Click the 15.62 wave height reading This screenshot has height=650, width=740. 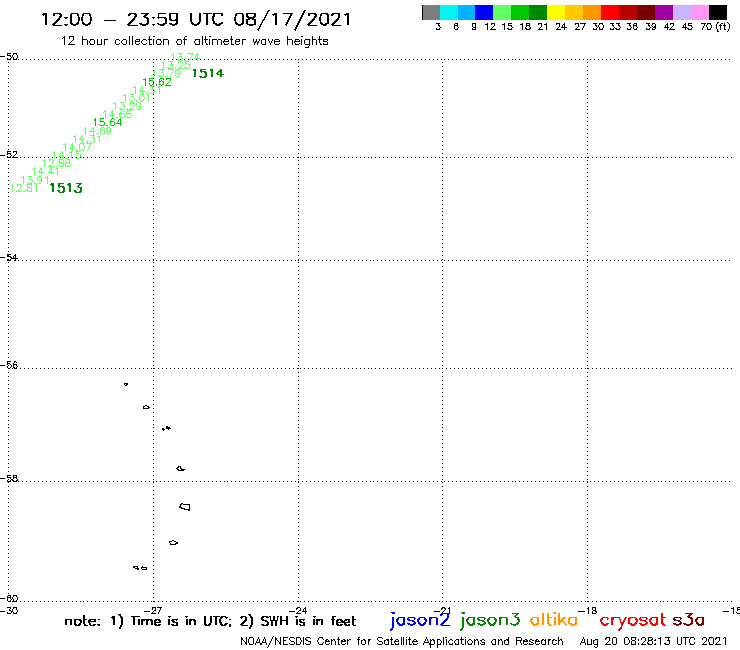click(x=157, y=82)
